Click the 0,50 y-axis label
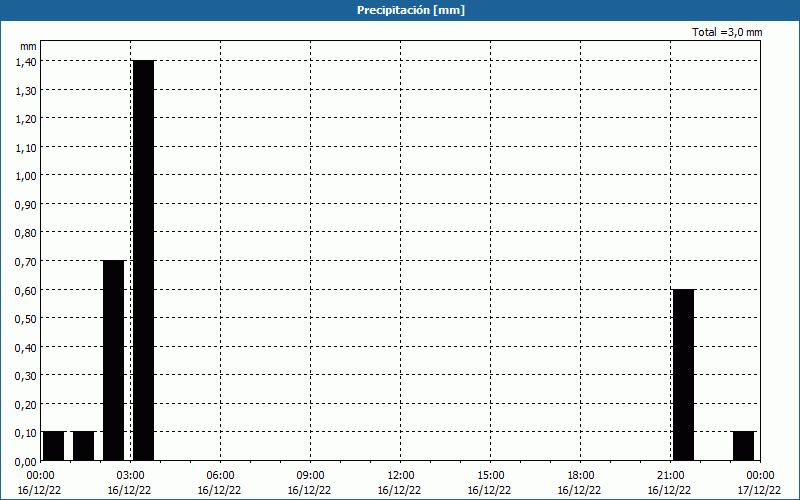 click(26, 319)
